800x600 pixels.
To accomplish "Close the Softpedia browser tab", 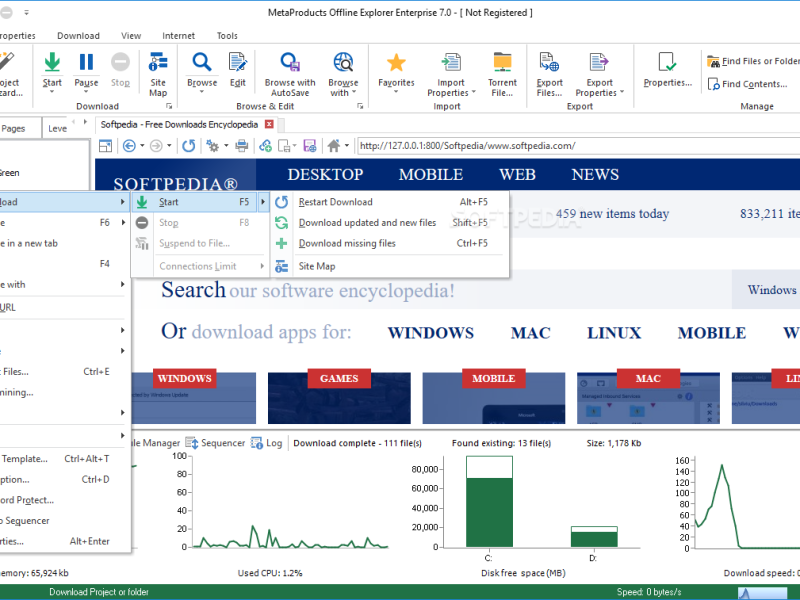I will 269,124.
